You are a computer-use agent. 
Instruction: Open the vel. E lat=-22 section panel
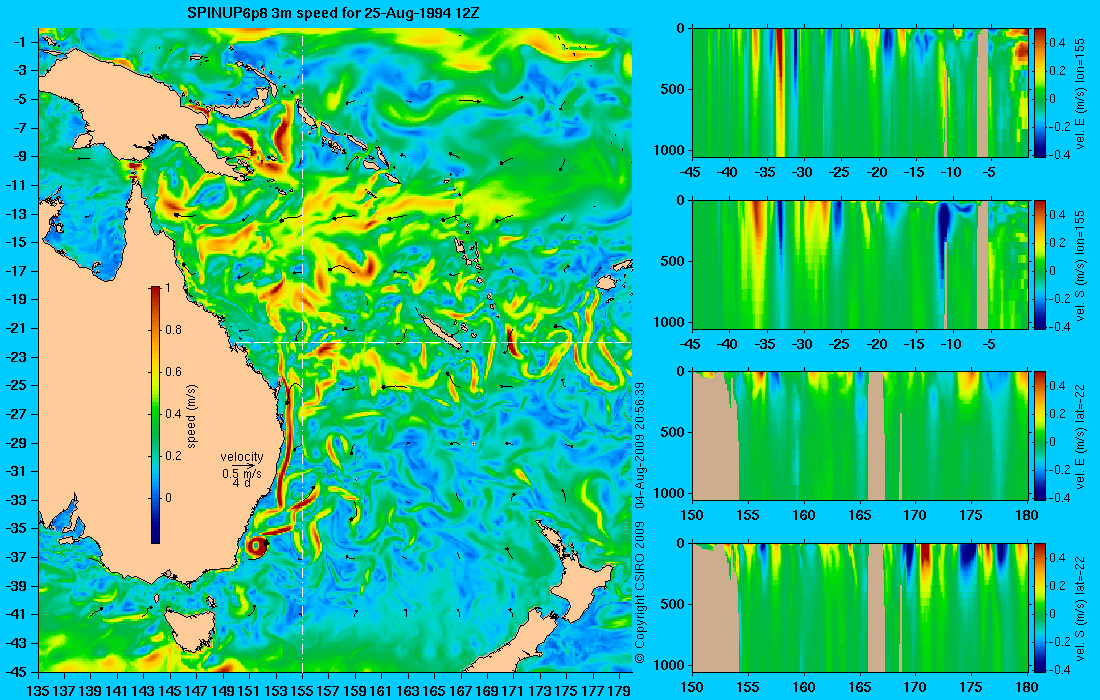pyautogui.click(x=860, y=436)
